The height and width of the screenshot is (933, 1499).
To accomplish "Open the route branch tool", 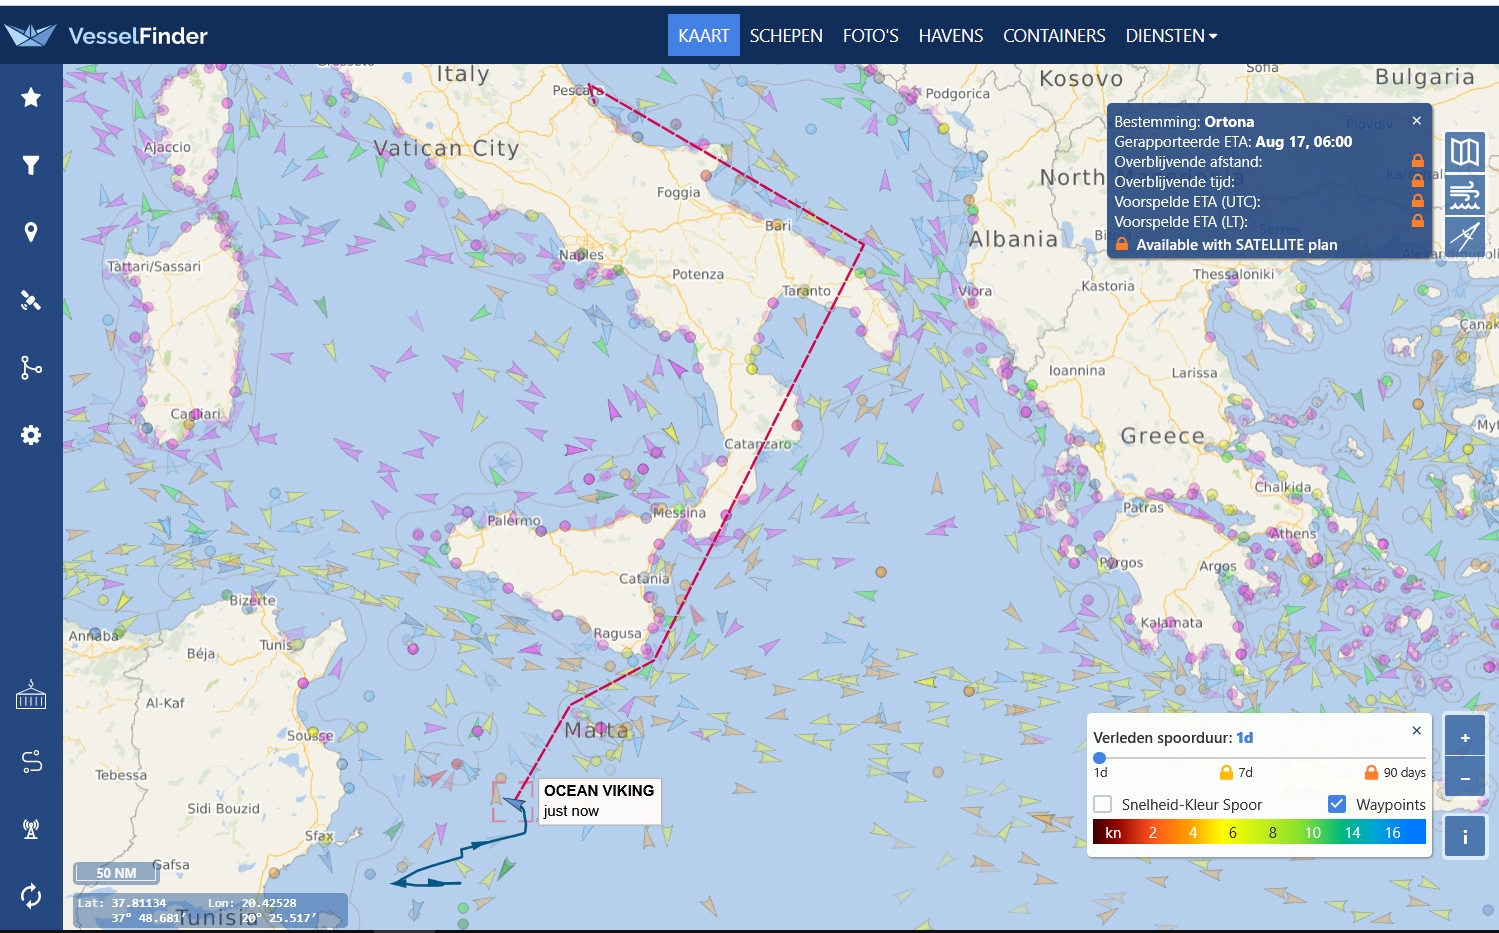I will (31, 368).
